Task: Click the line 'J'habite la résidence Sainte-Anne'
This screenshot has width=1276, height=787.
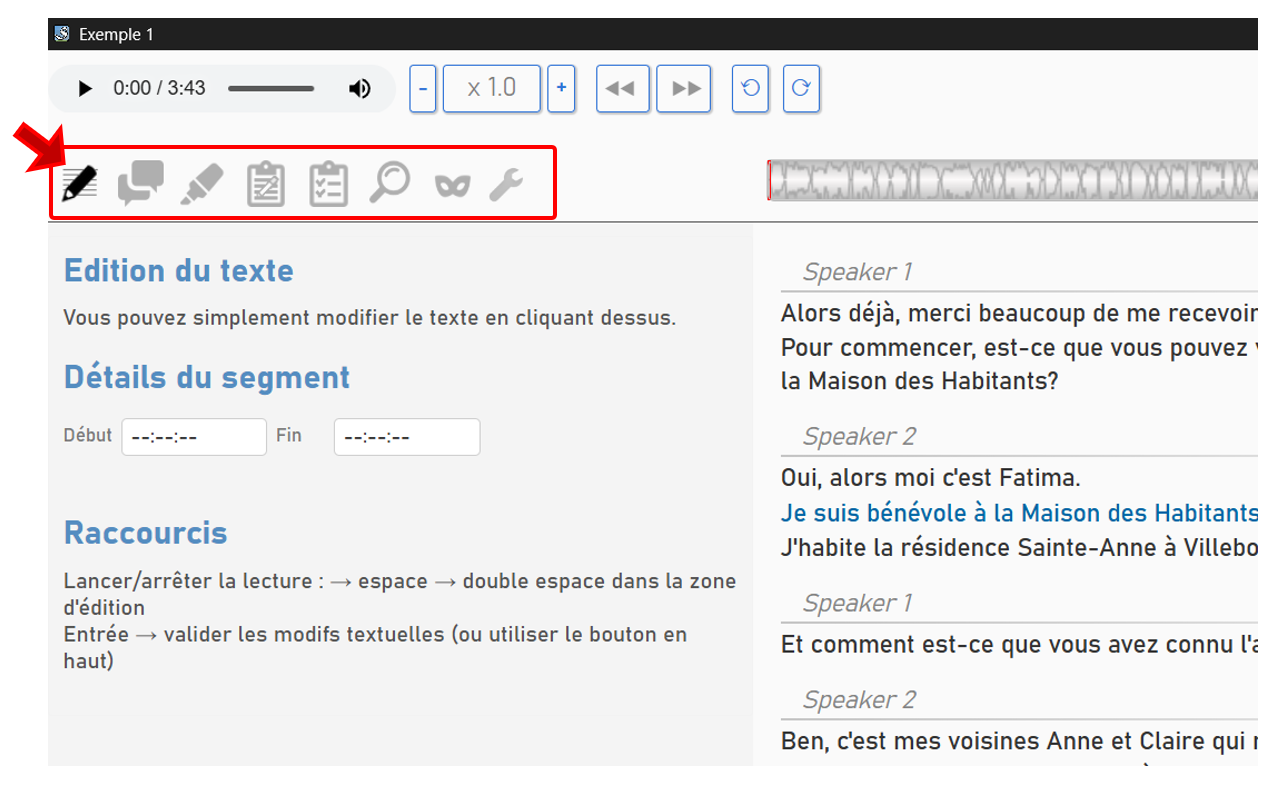Action: point(1019,548)
